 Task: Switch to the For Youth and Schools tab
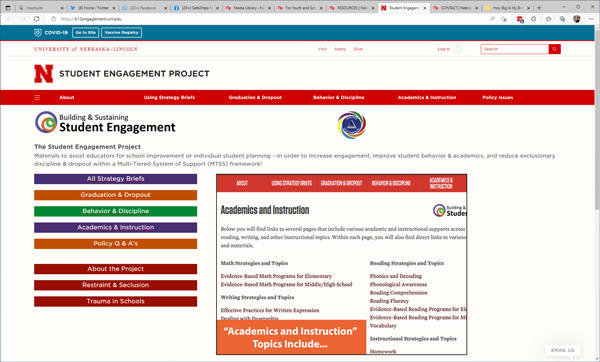(x=299, y=8)
